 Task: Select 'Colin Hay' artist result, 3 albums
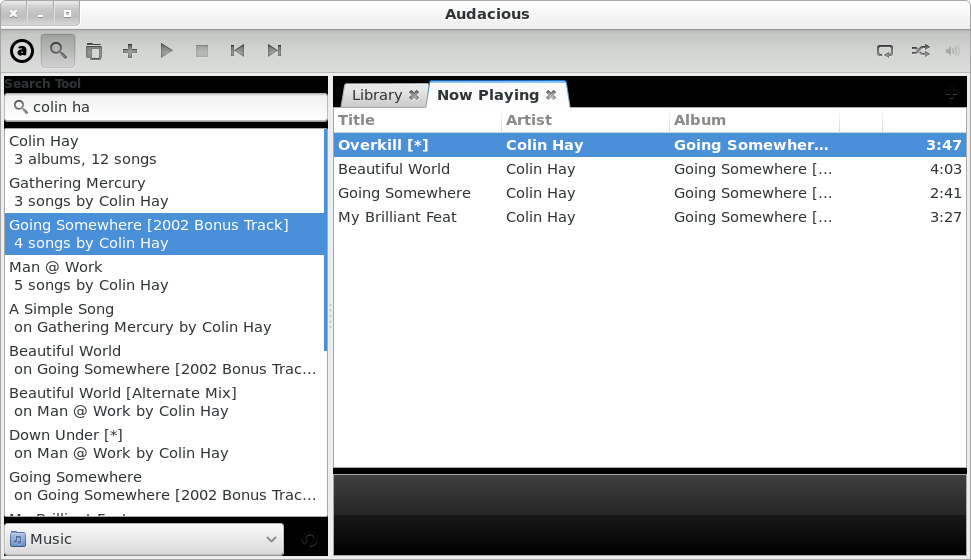(x=164, y=150)
